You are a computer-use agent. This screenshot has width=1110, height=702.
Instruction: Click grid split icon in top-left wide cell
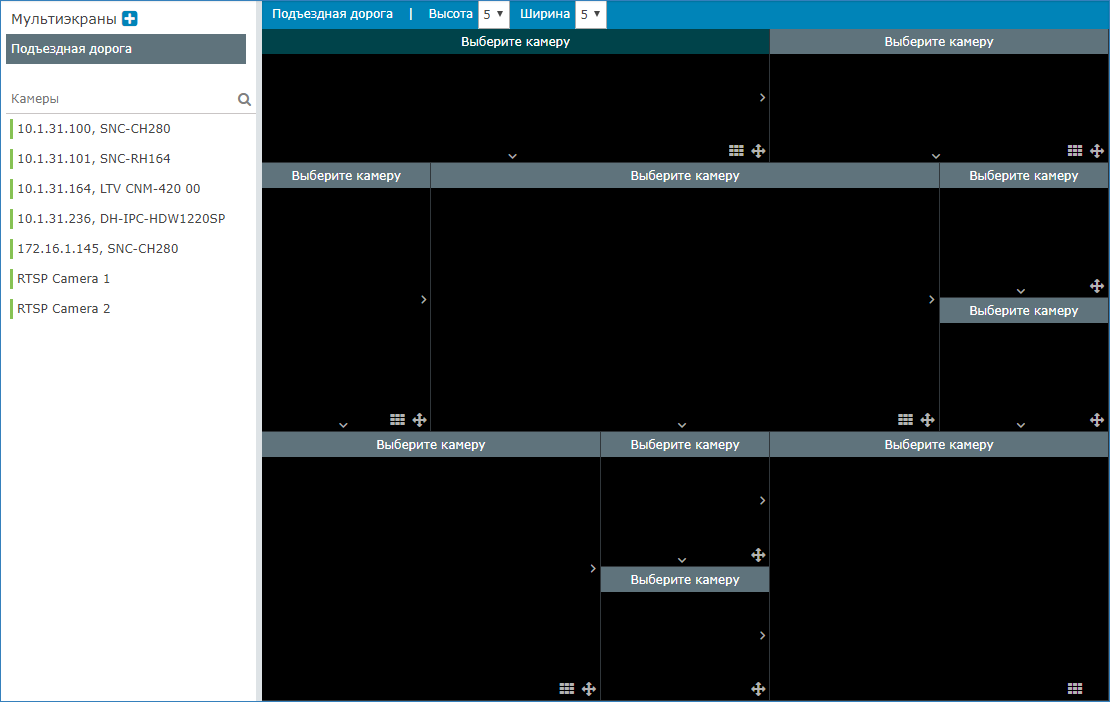click(x=736, y=151)
